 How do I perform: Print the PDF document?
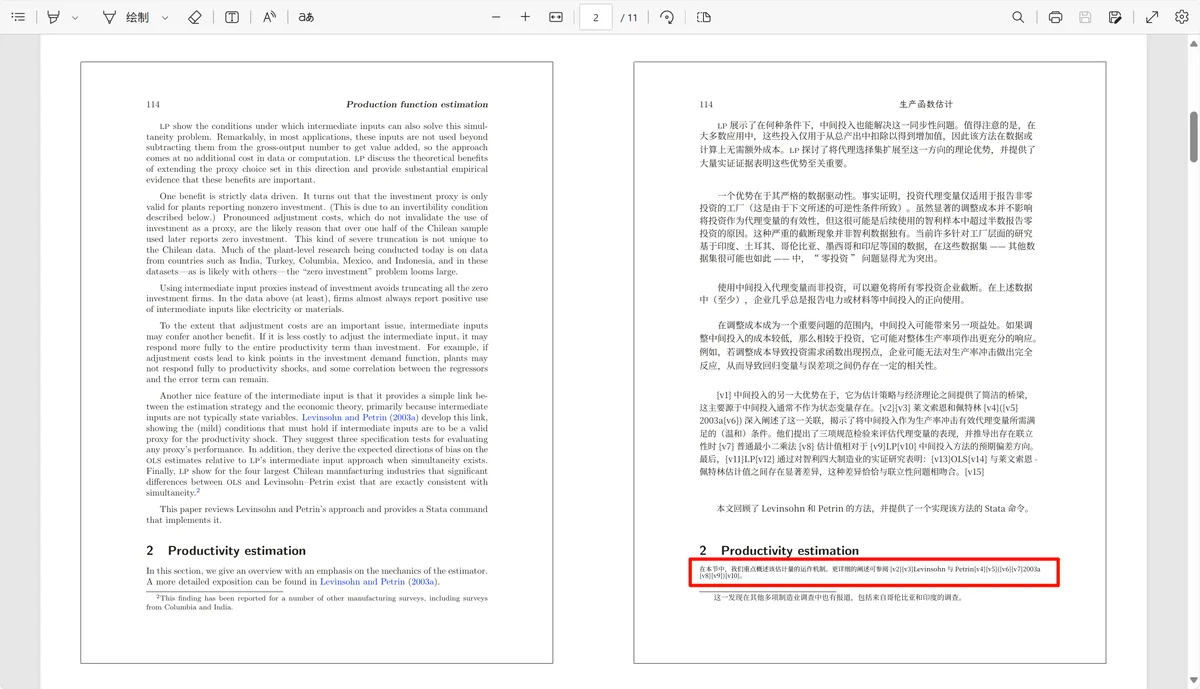pyautogui.click(x=1055, y=17)
